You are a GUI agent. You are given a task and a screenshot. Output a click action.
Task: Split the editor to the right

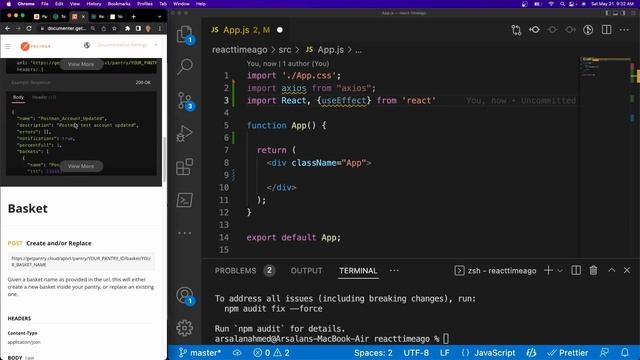click(x=607, y=30)
